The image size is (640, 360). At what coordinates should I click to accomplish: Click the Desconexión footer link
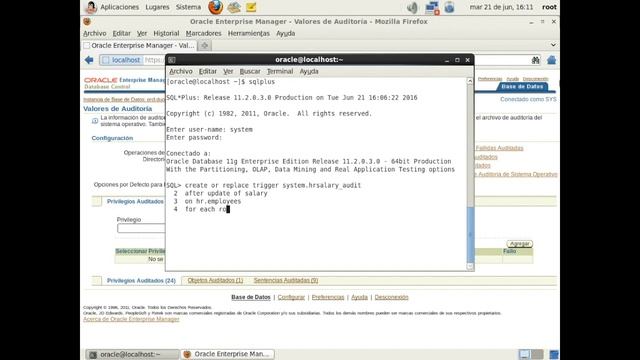[391, 297]
